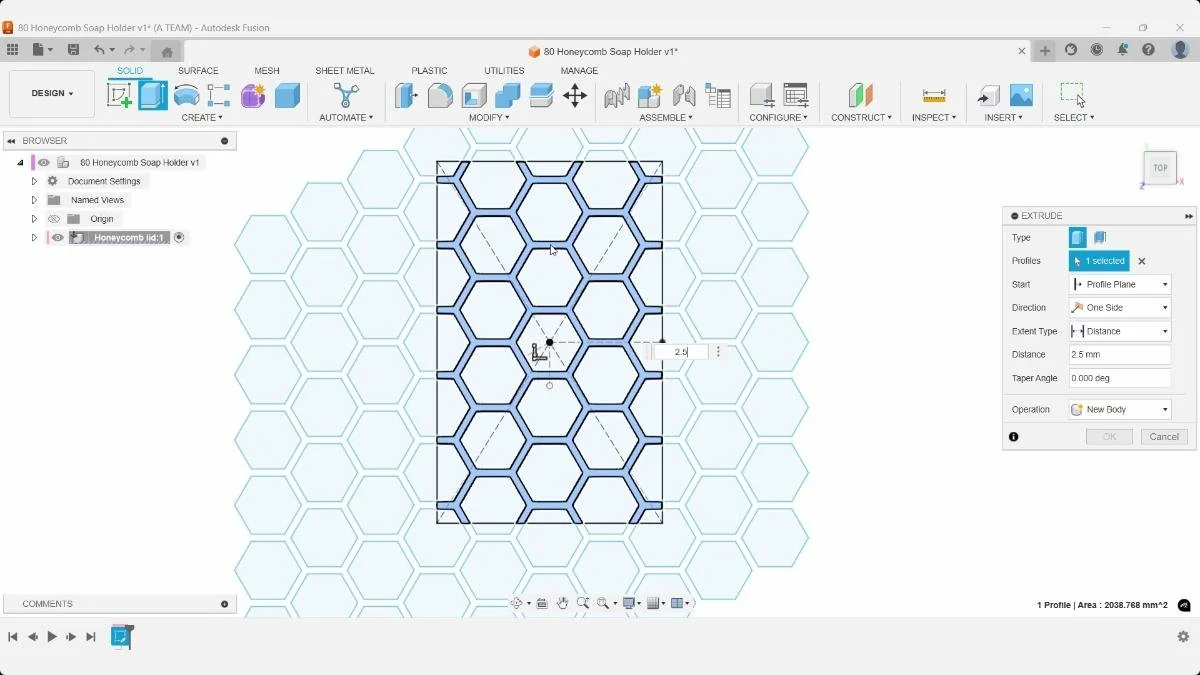
Task: Click the in-canvas 2.5 distance input
Action: point(681,352)
